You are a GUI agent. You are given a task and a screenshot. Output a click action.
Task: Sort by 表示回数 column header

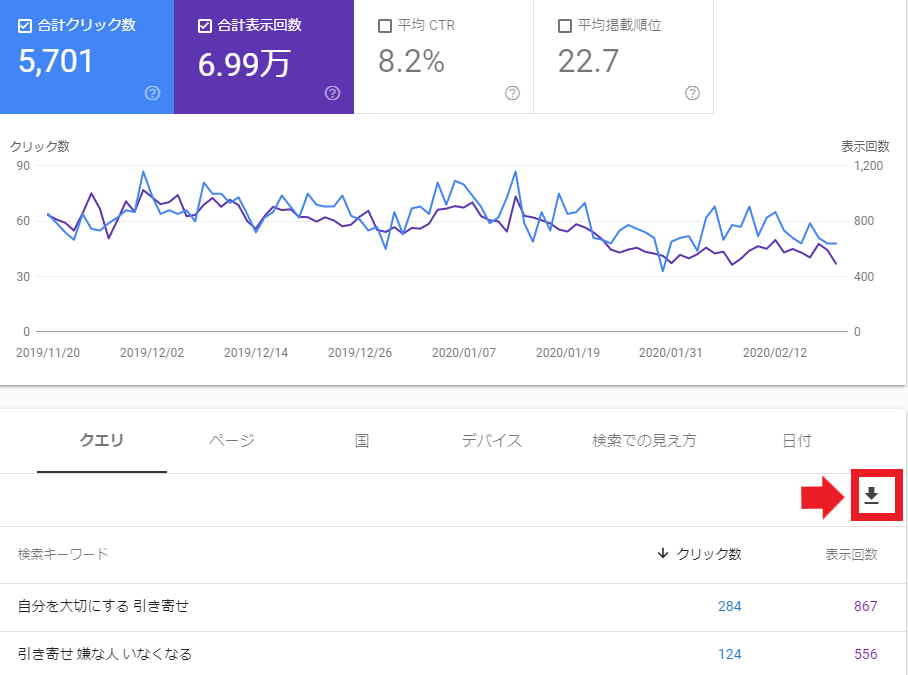pyautogui.click(x=851, y=554)
